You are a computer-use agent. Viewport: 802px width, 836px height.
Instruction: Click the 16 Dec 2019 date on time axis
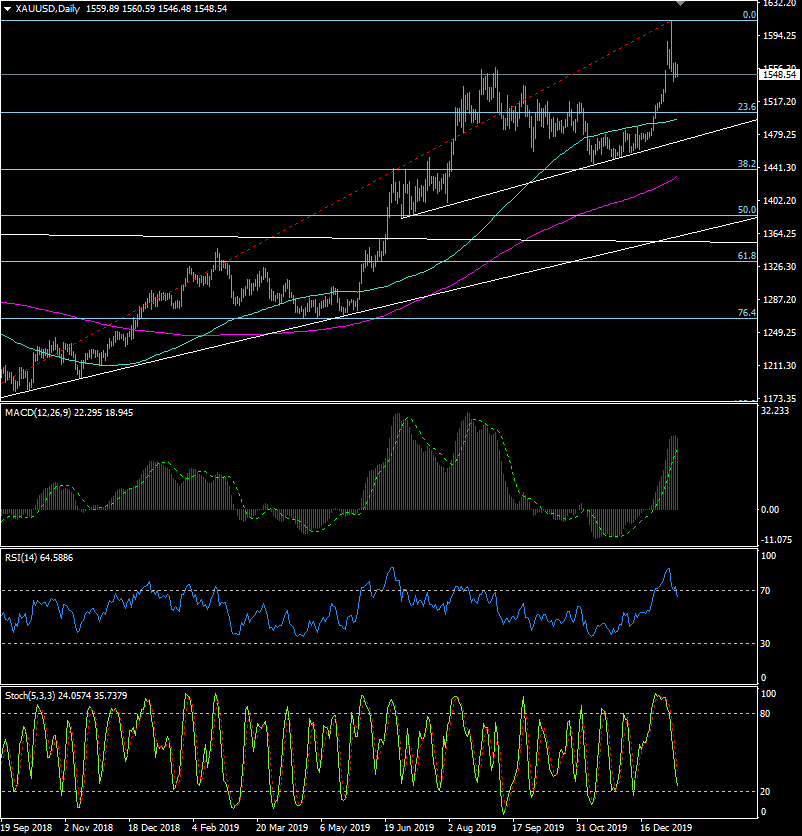667,828
